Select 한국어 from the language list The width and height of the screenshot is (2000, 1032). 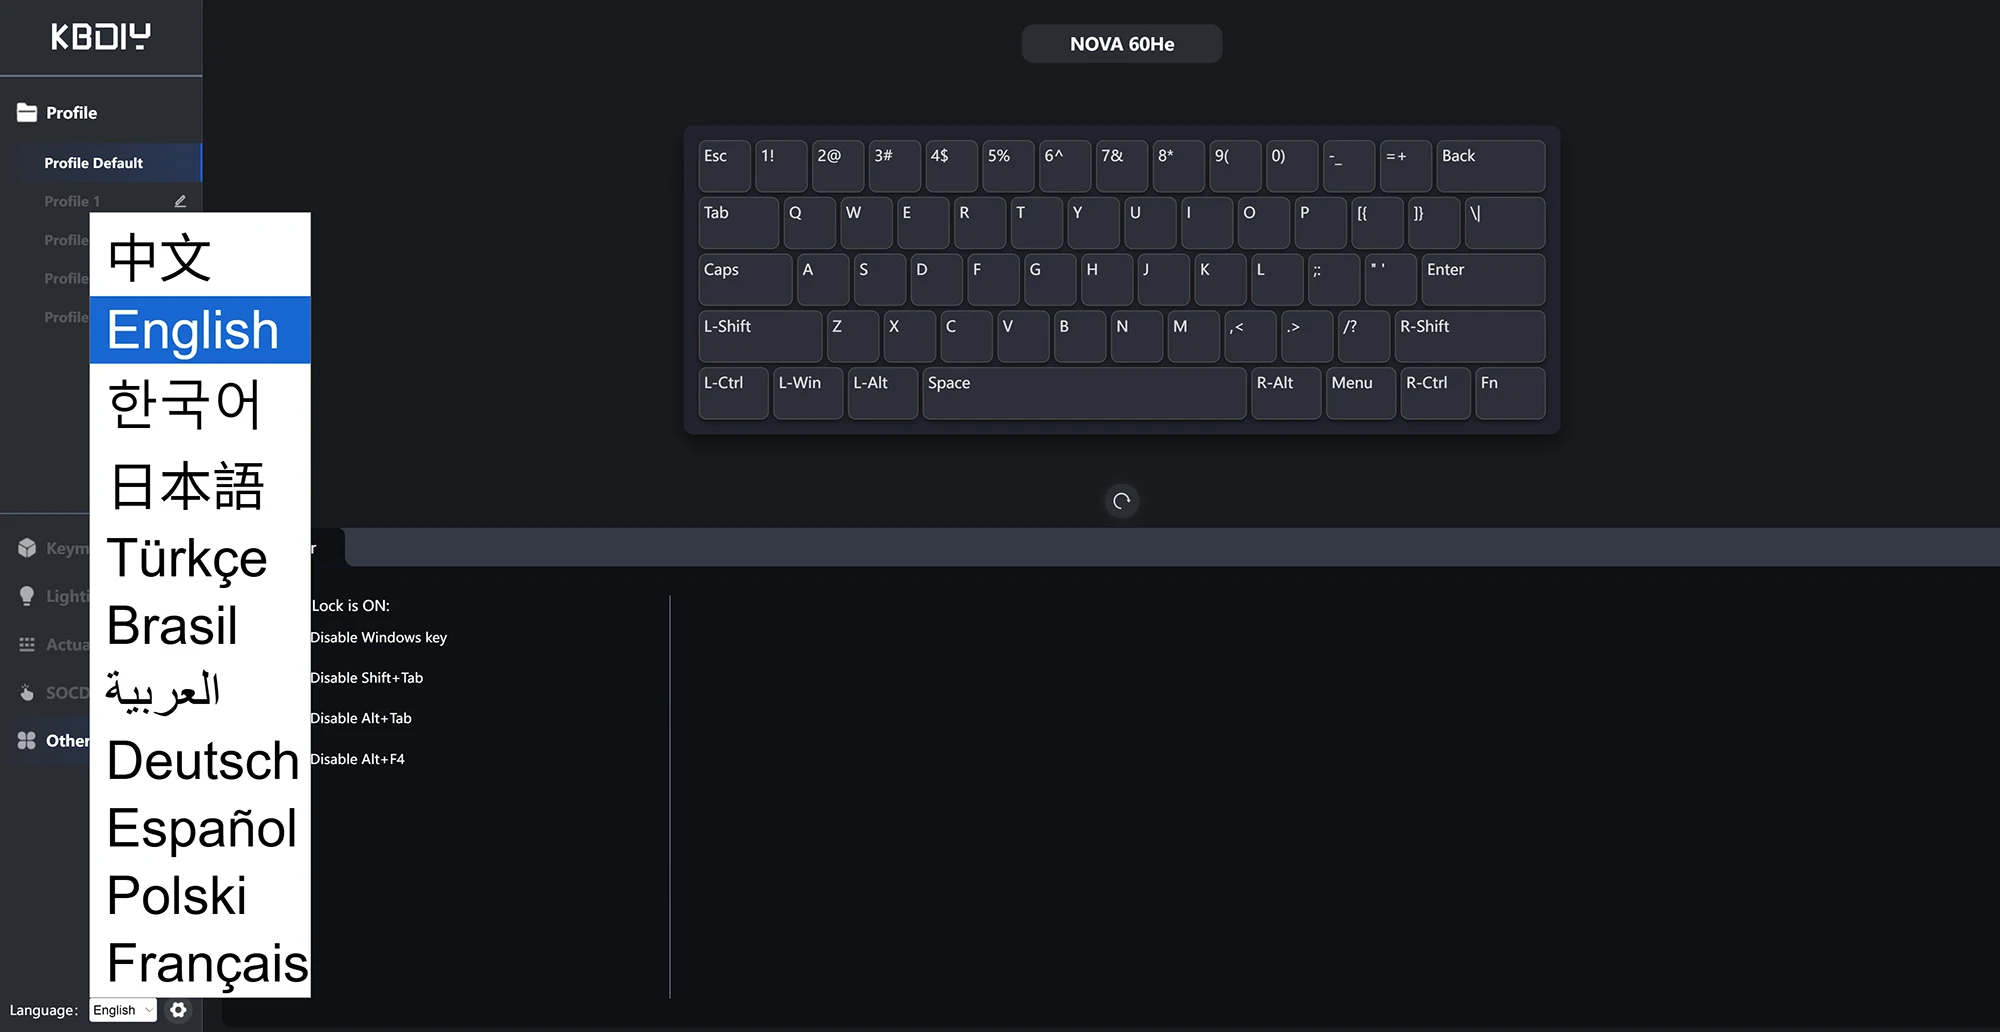tap(200, 404)
